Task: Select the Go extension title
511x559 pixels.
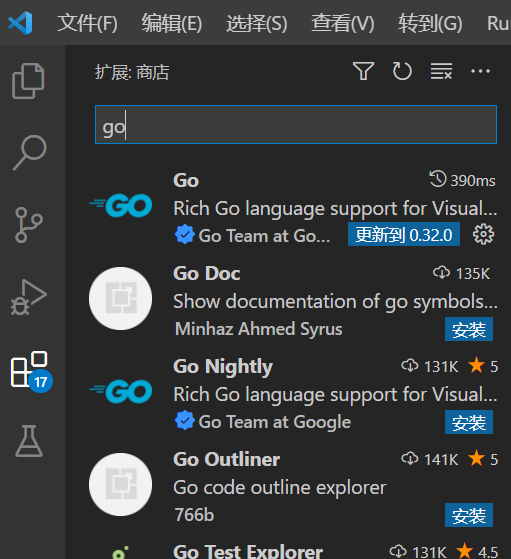Action: [186, 180]
